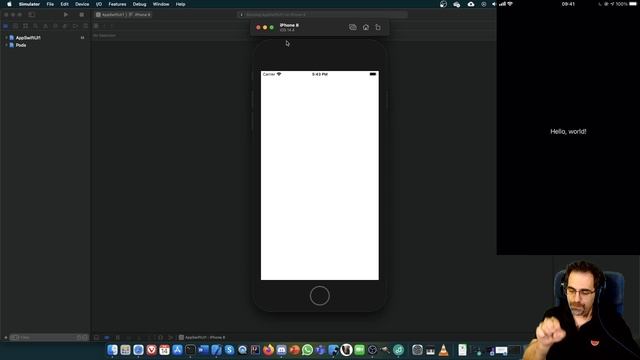Open PowerPoint from the Dock
Screen dimensions: 640x360
click(294, 350)
